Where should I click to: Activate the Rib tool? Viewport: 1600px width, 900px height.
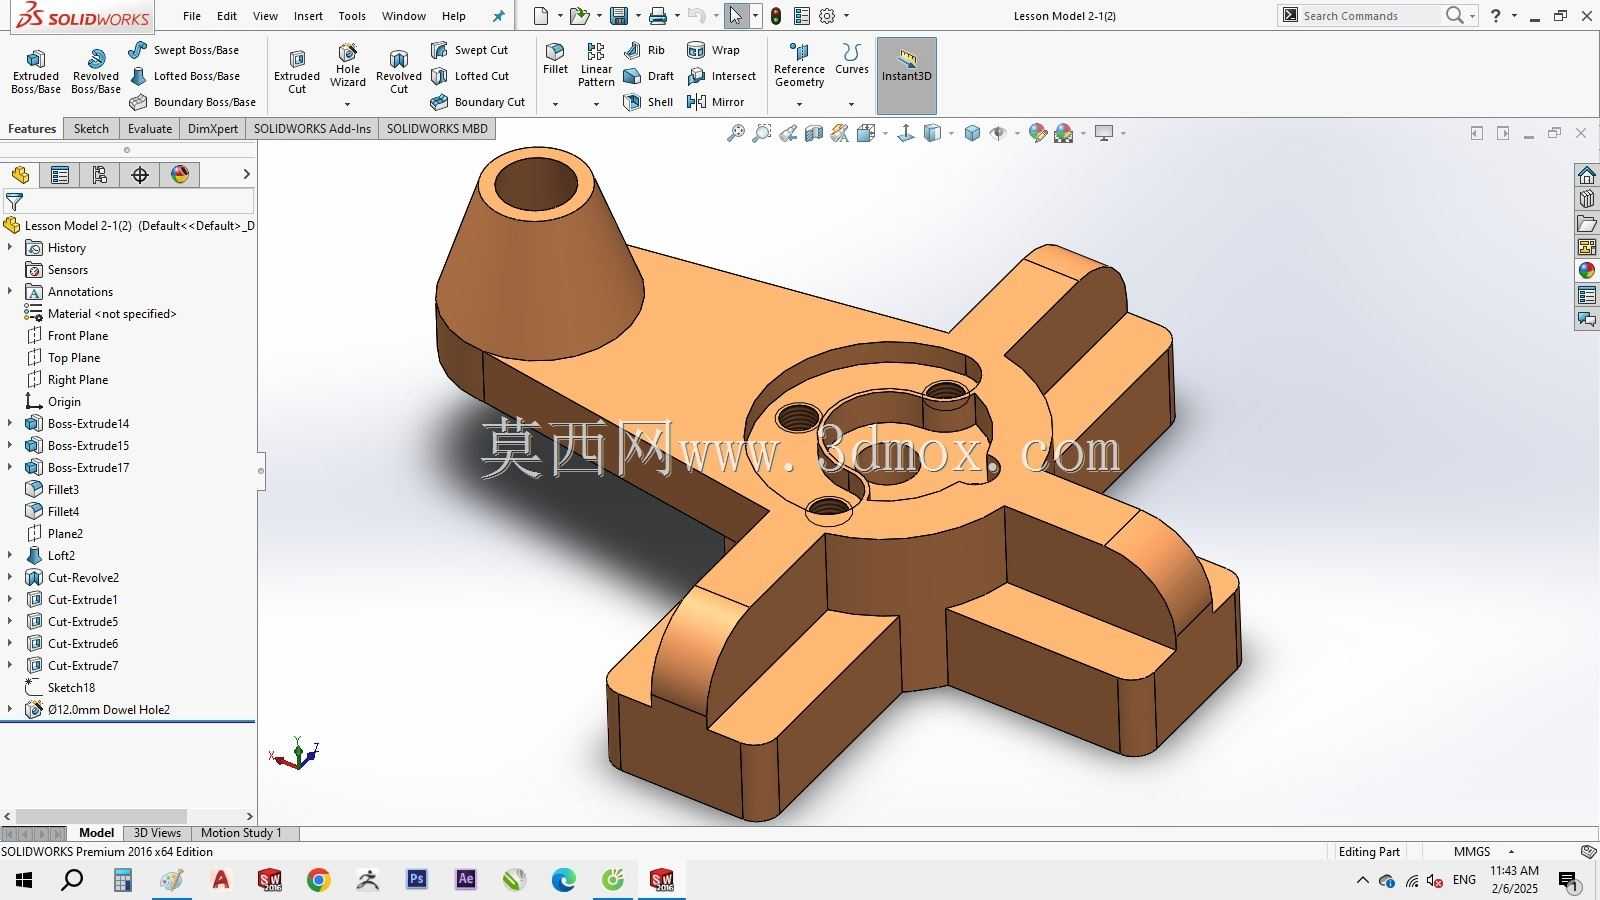coord(644,50)
